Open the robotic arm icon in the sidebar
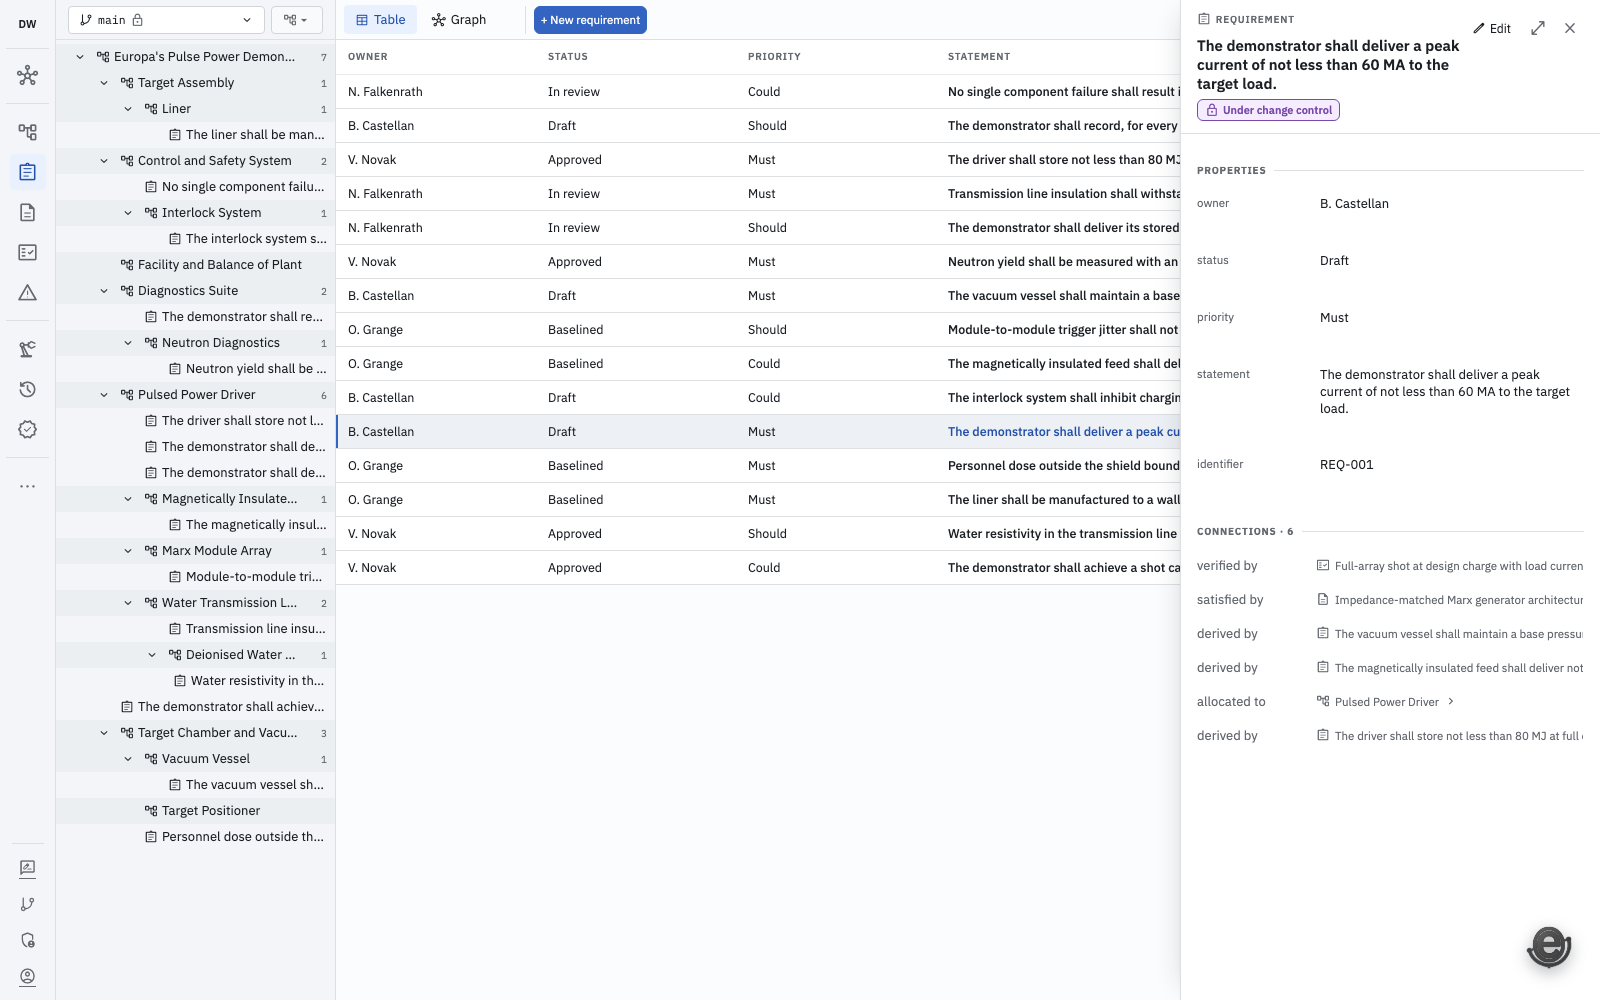1600x1000 pixels. point(27,349)
